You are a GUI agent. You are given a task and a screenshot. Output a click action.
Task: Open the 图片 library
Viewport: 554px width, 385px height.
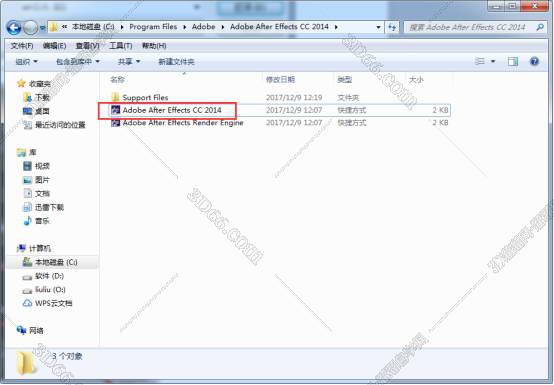point(42,180)
